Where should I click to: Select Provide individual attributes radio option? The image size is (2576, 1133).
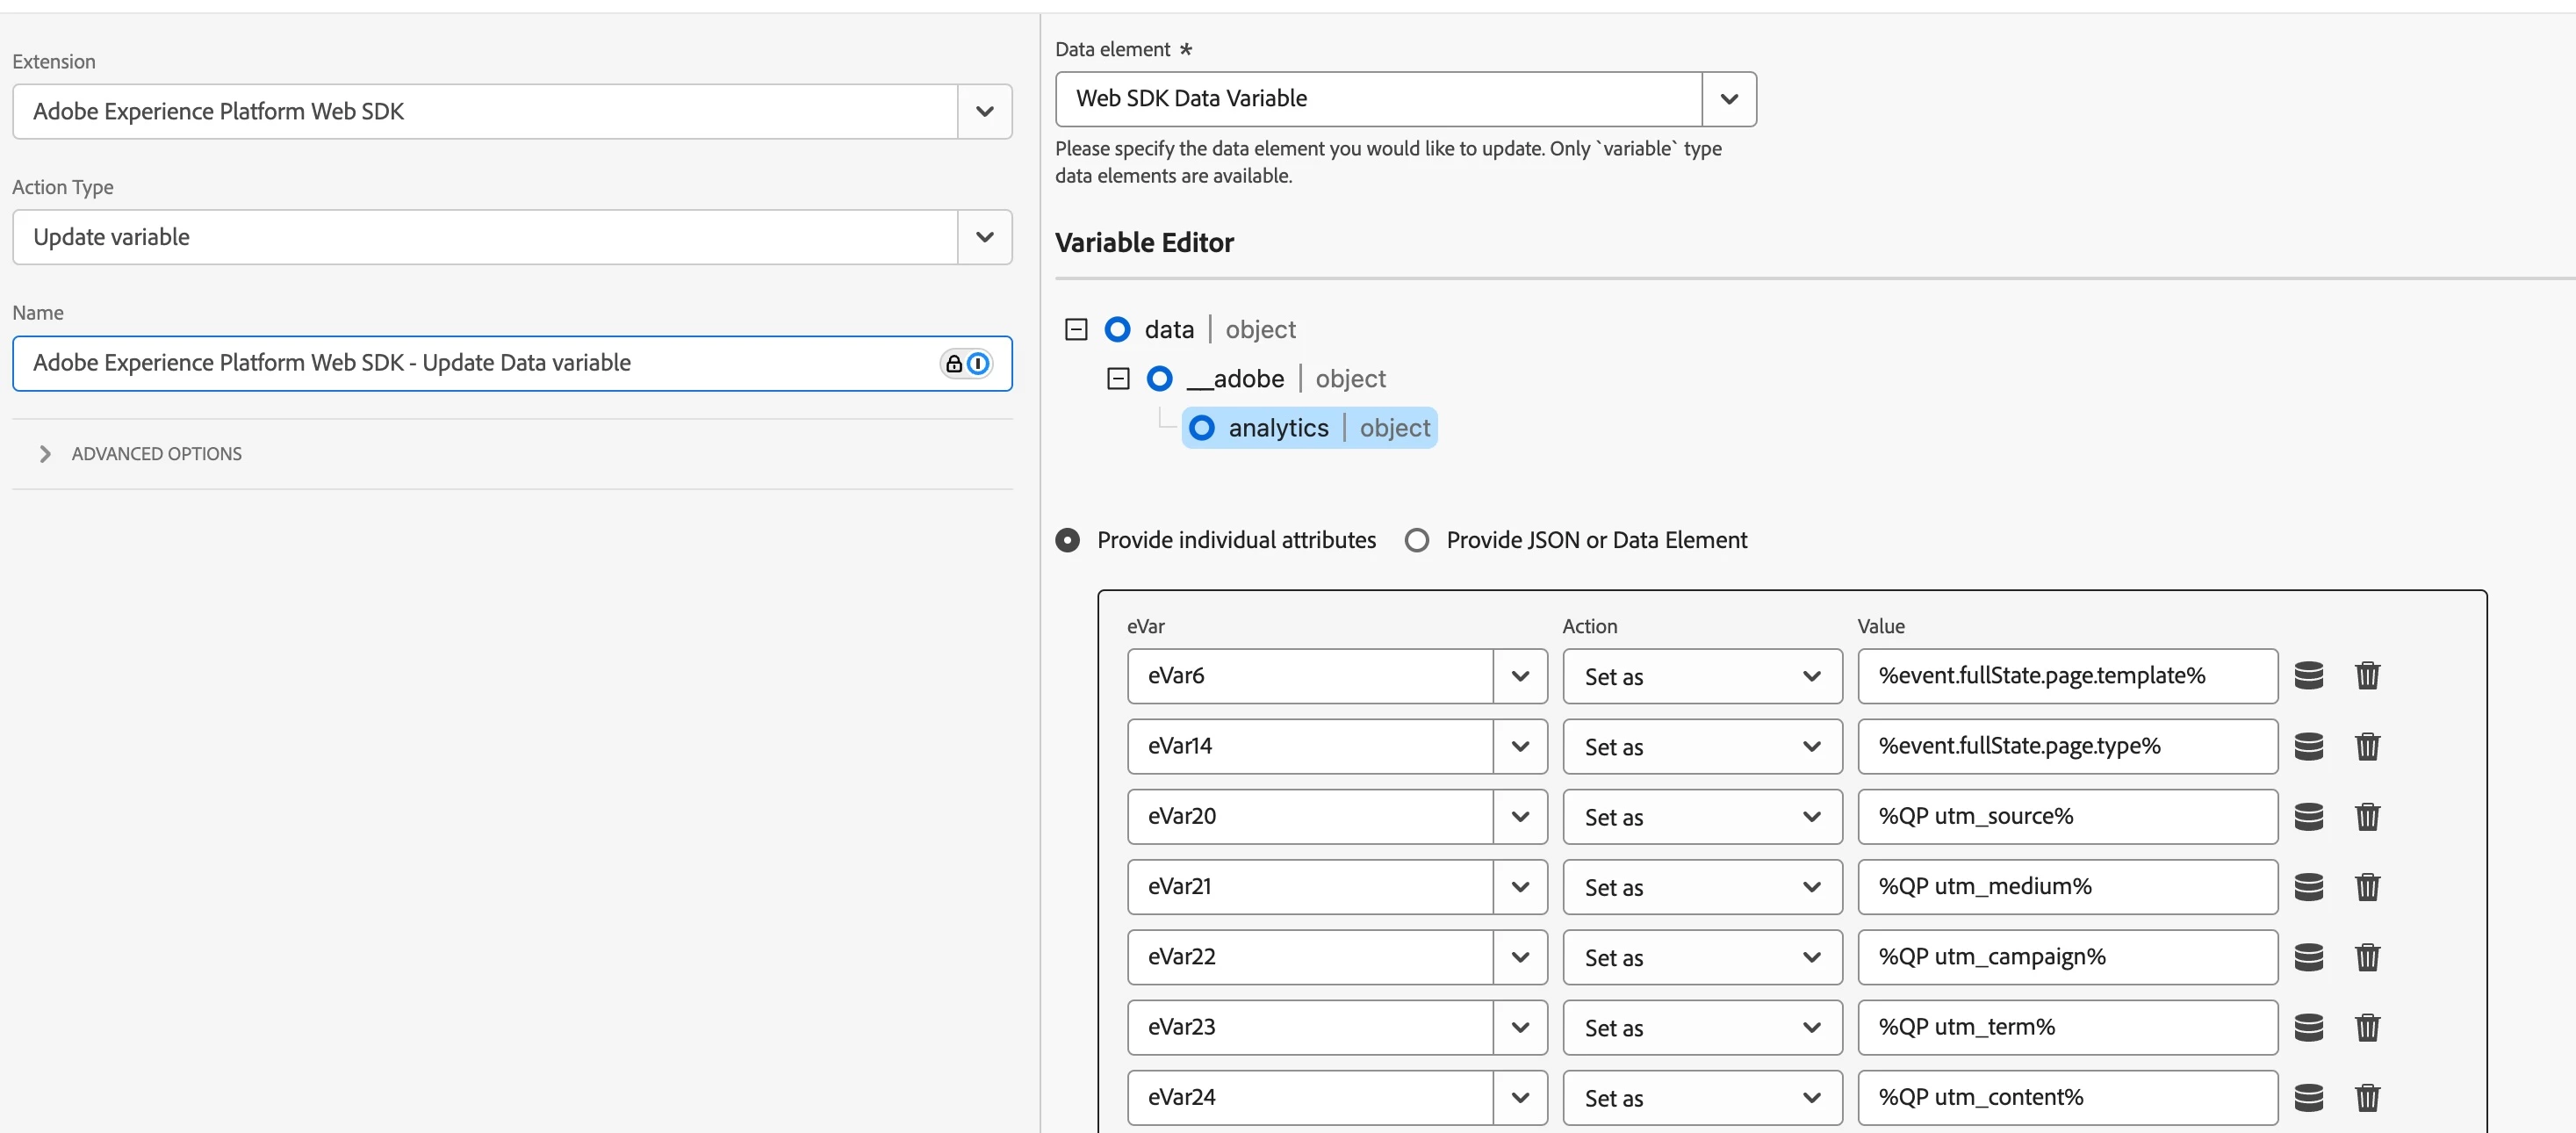click(x=1068, y=540)
